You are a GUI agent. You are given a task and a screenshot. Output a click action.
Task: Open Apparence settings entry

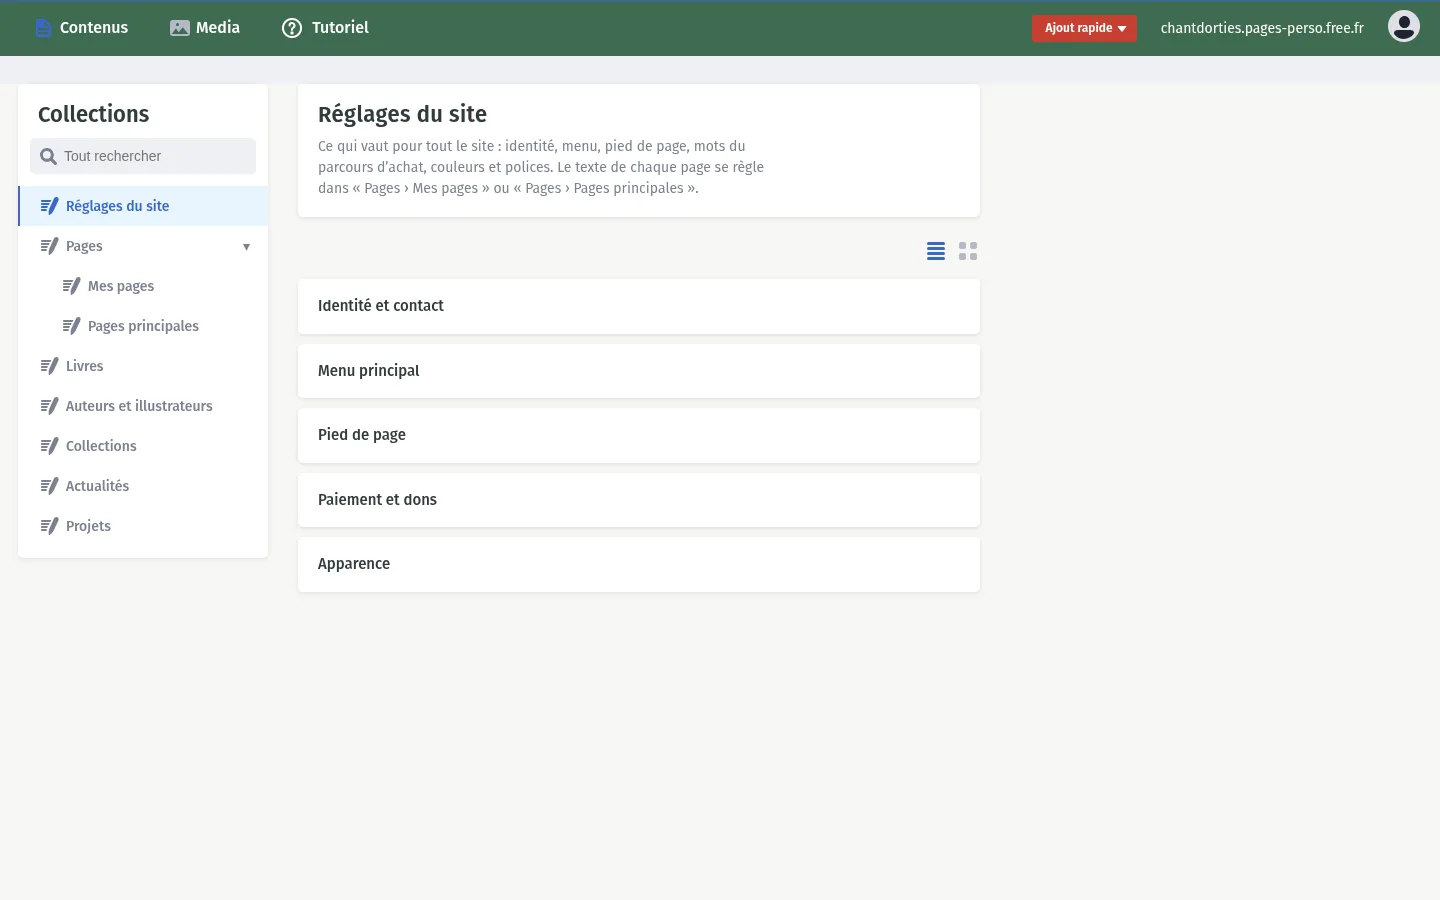[639, 564]
